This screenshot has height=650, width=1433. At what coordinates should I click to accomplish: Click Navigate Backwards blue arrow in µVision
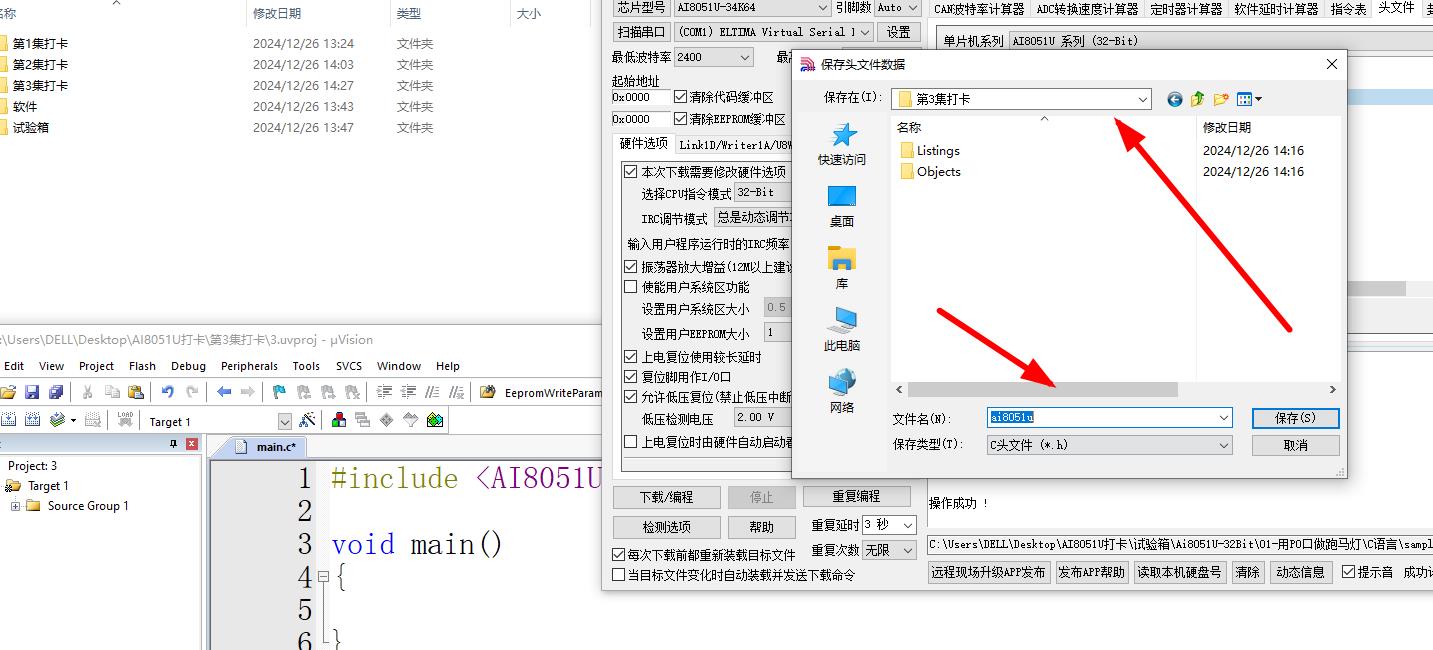point(224,392)
